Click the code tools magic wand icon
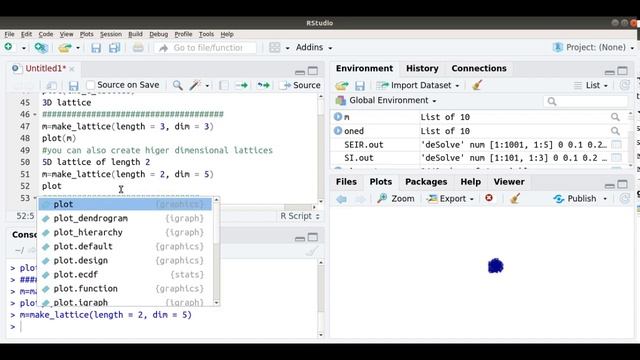 pos(195,85)
